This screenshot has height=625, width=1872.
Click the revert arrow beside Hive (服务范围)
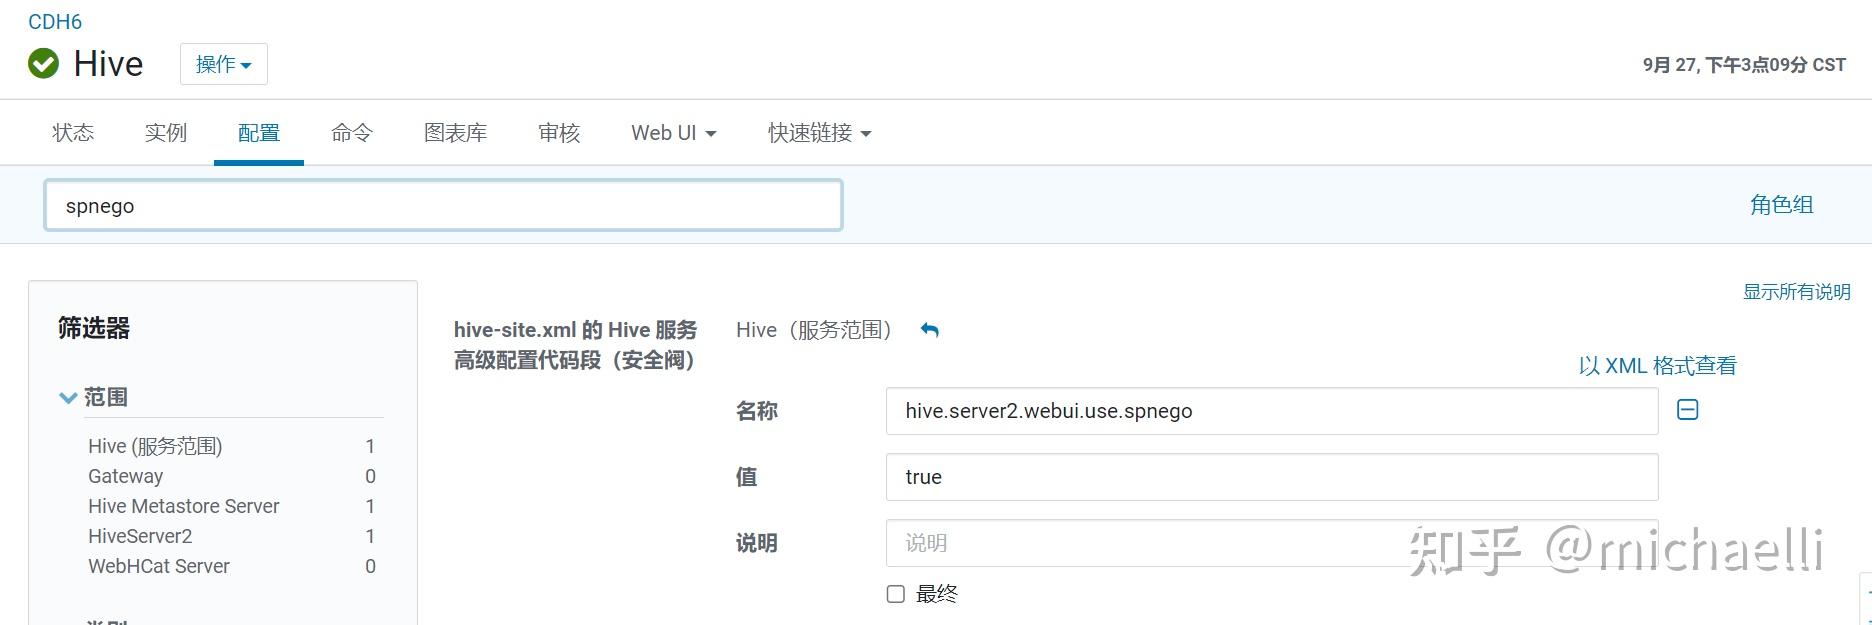click(x=930, y=330)
